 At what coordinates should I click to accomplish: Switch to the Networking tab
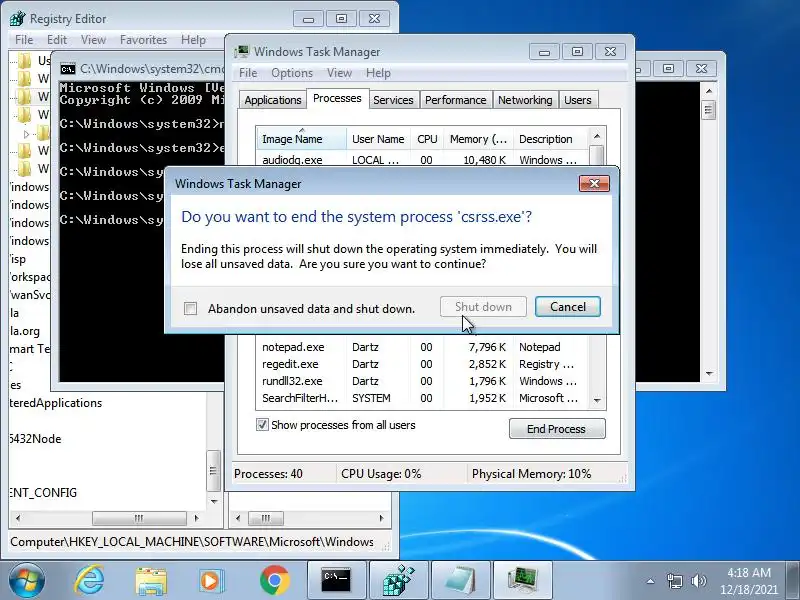[x=525, y=100]
